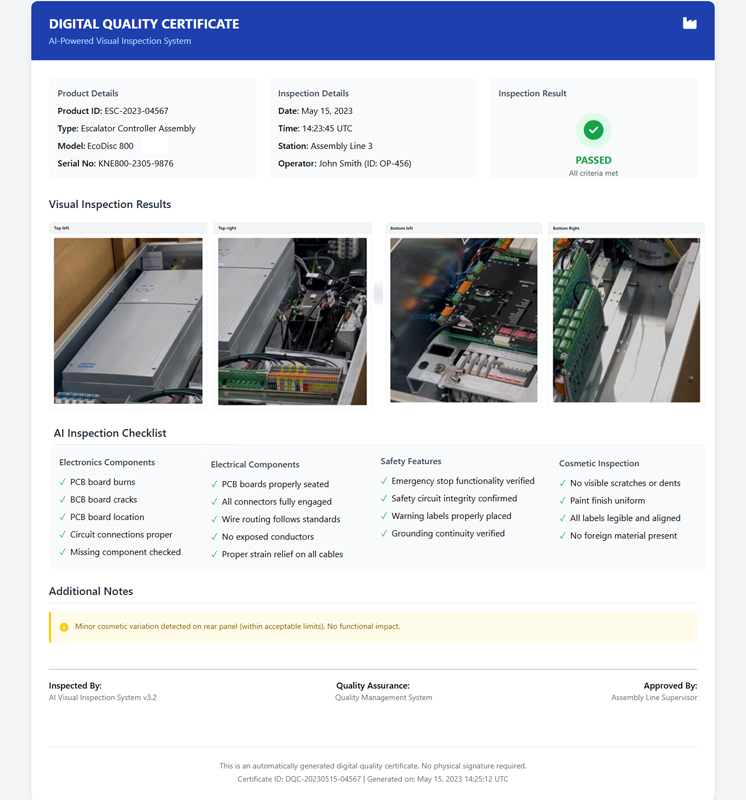The height and width of the screenshot is (800, 746).
Task: Select the Time 14:23:45 UTC line
Action: point(315,129)
